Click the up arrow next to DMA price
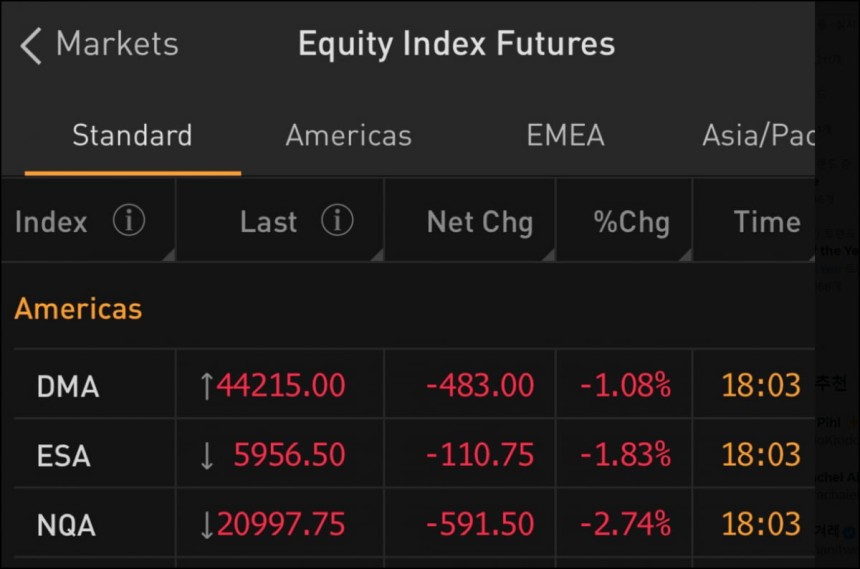This screenshot has height=569, width=860. pyautogui.click(x=206, y=386)
